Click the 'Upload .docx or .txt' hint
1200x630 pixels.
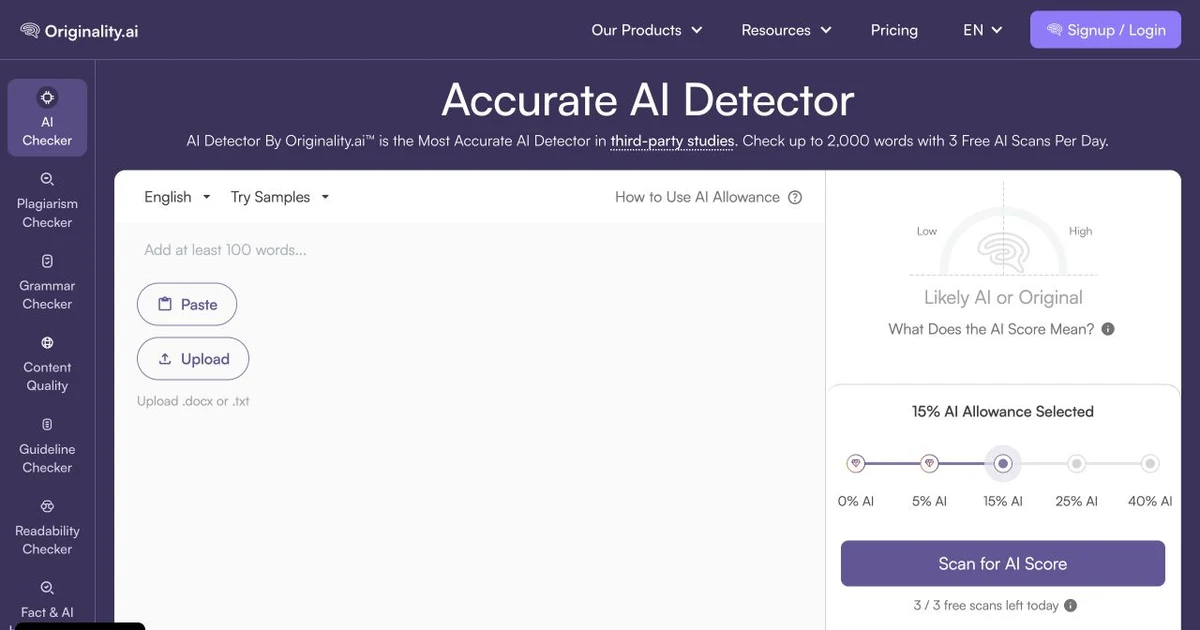point(193,401)
